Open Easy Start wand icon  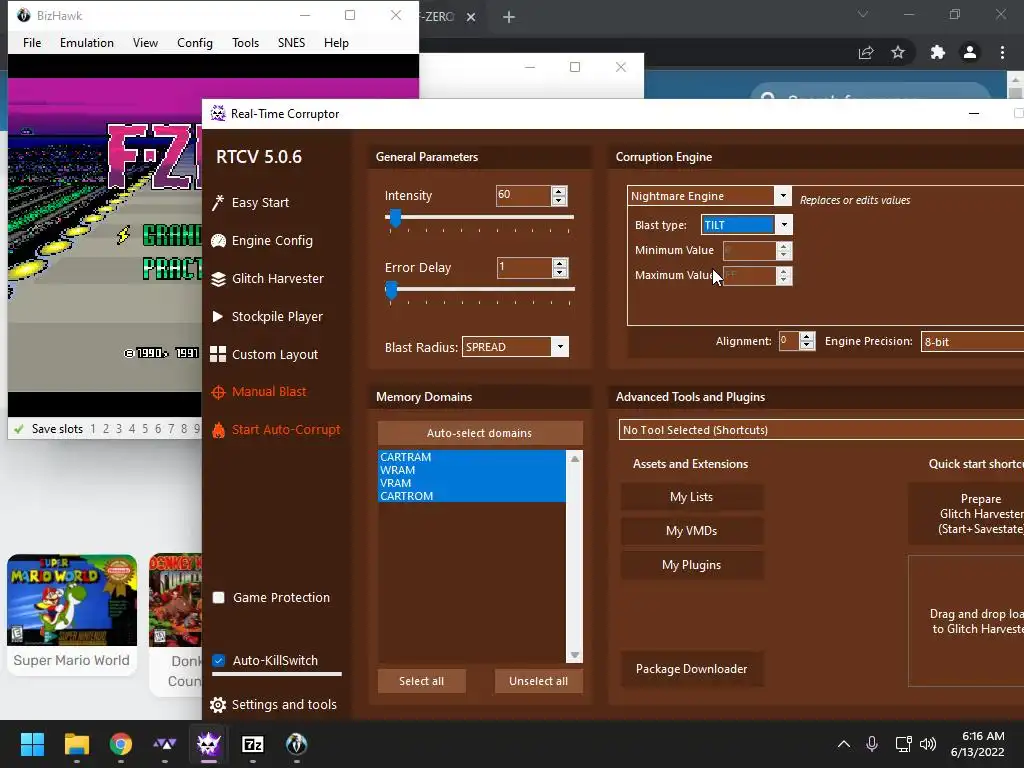point(218,202)
